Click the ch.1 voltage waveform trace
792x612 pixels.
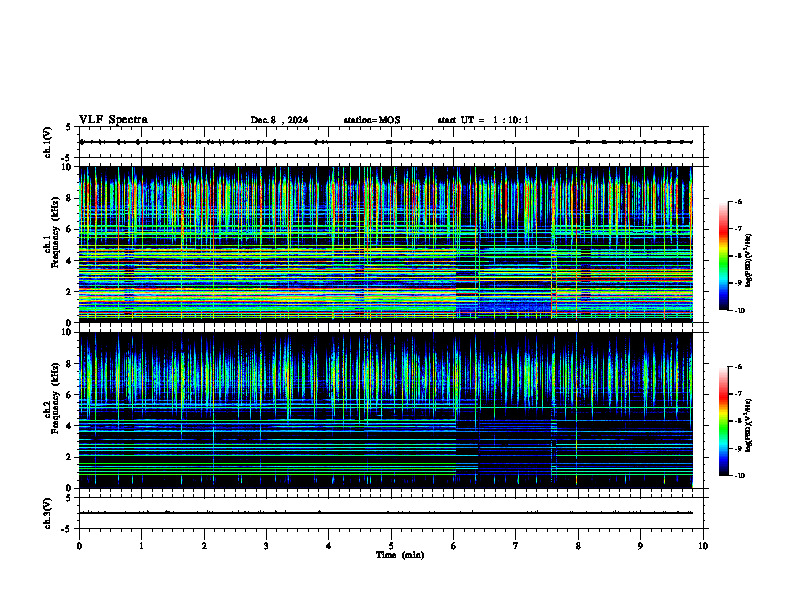click(x=385, y=142)
